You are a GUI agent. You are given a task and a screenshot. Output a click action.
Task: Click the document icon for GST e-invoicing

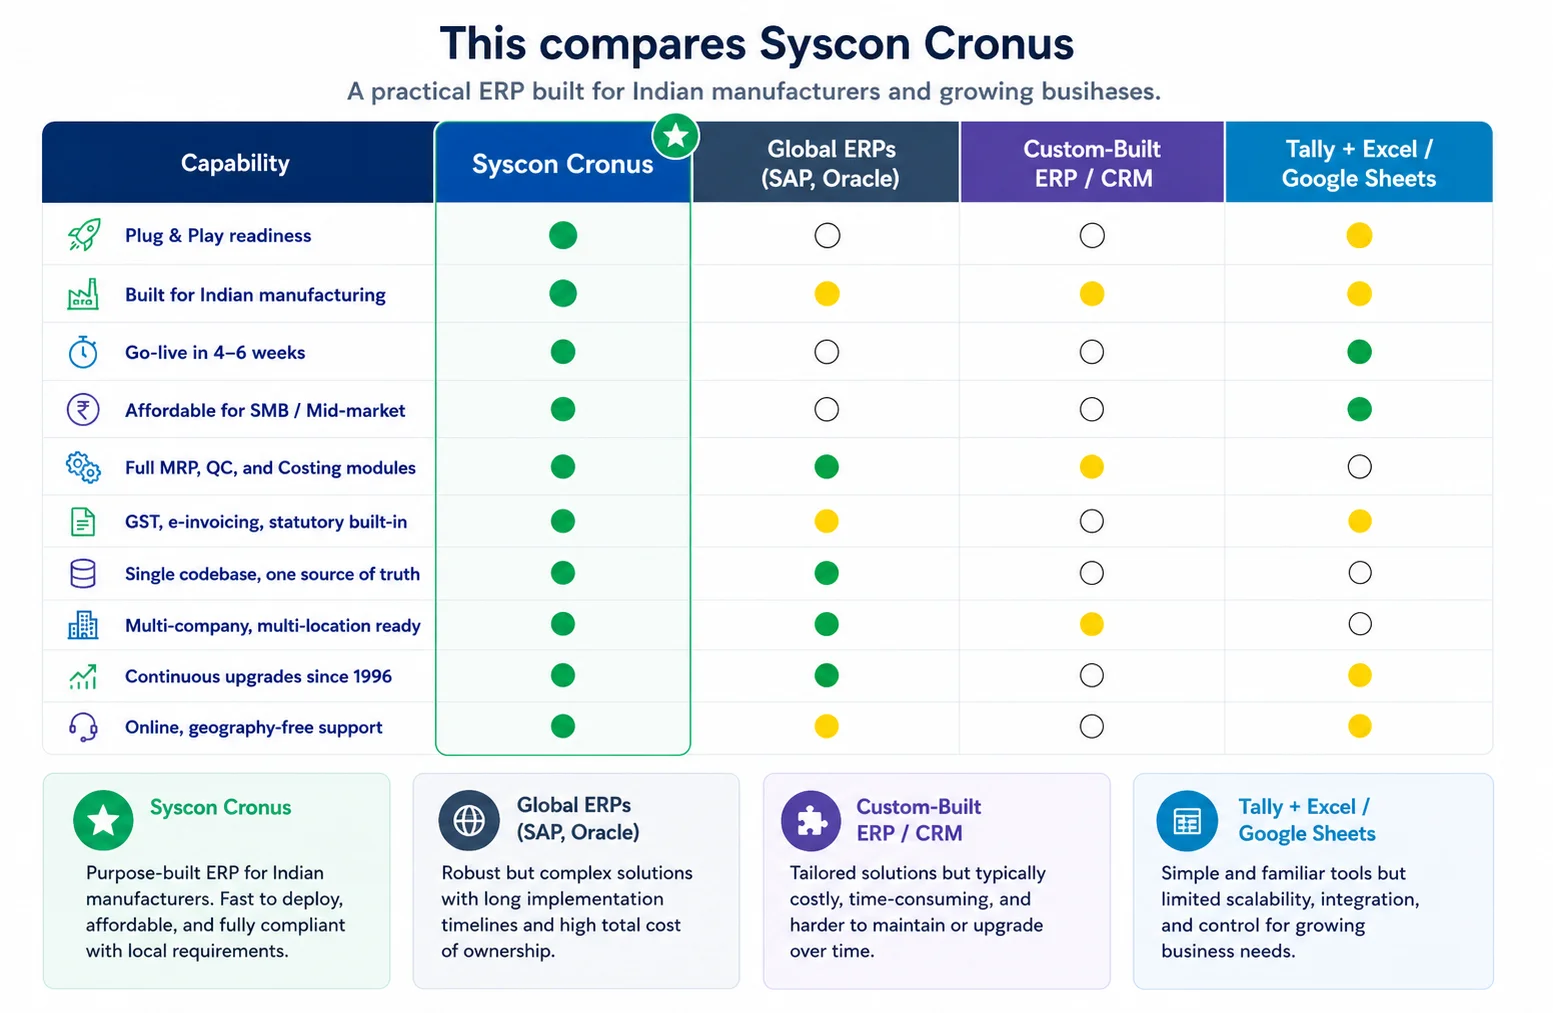coord(83,521)
